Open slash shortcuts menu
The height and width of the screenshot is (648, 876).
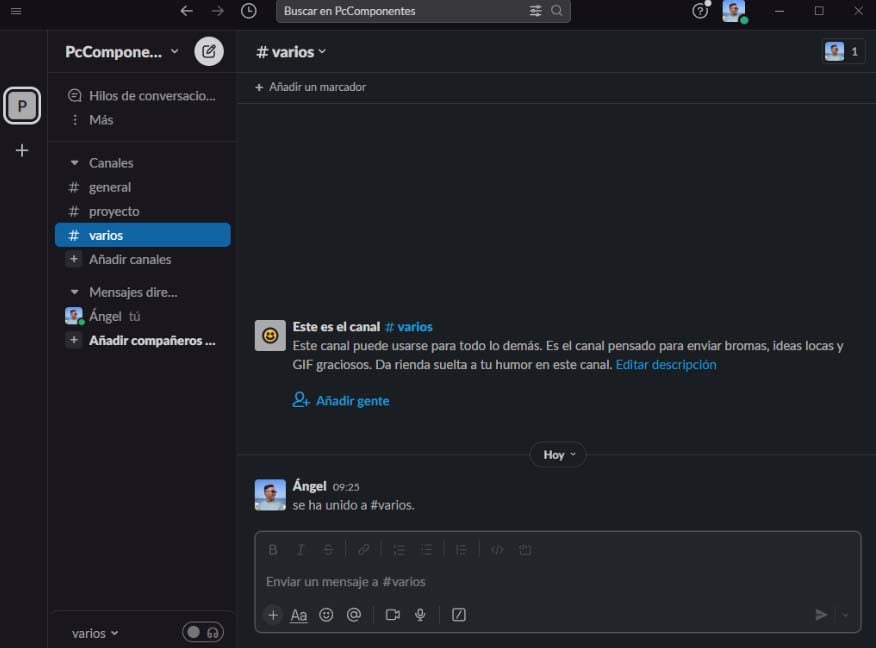459,615
